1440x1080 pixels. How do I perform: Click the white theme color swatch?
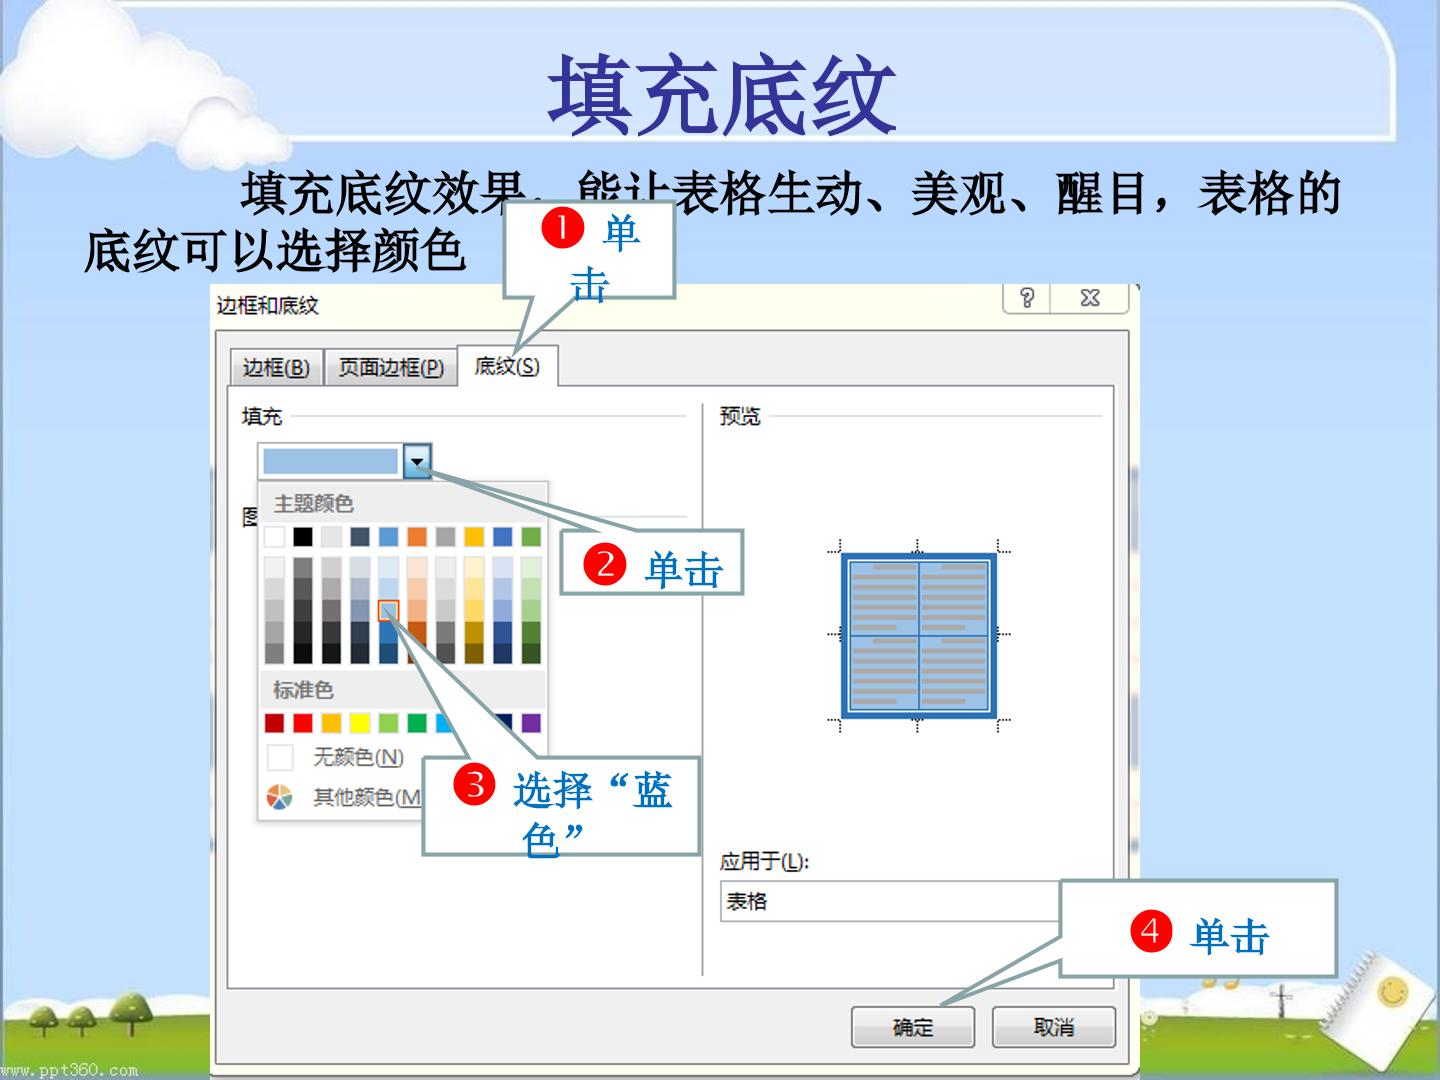pos(274,537)
